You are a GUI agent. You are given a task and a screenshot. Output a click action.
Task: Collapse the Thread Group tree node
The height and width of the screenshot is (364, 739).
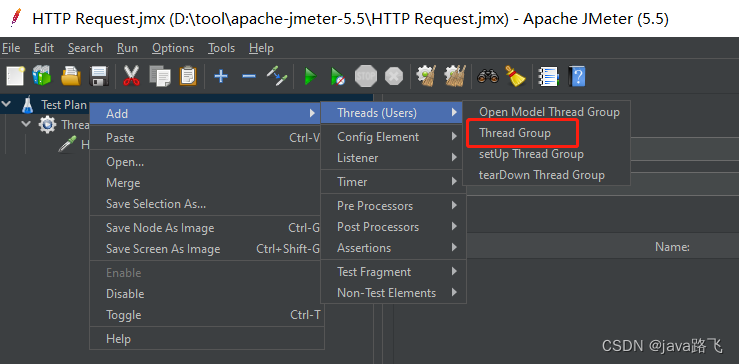pos(26,124)
